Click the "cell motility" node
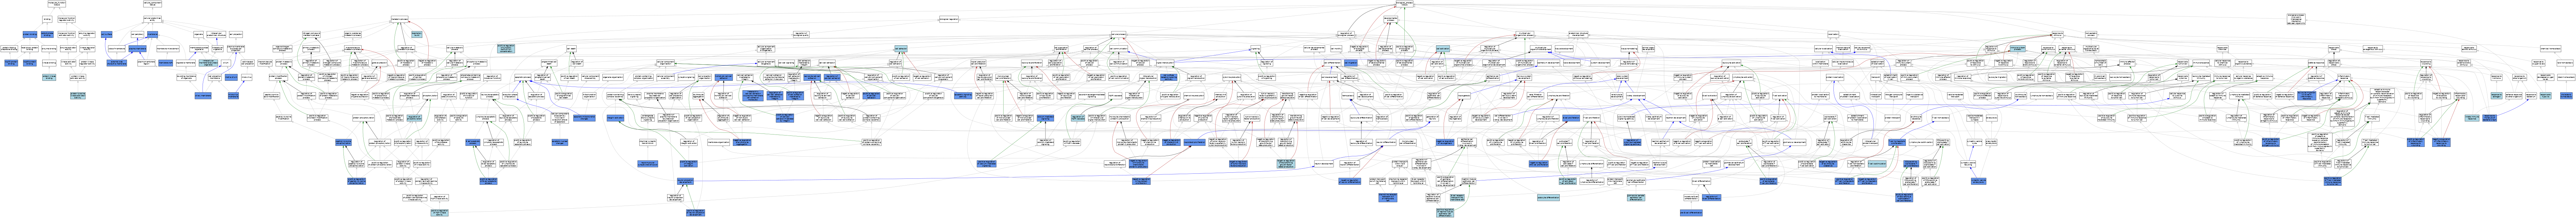This screenshot has height=218, width=2576. click(x=1336, y=49)
